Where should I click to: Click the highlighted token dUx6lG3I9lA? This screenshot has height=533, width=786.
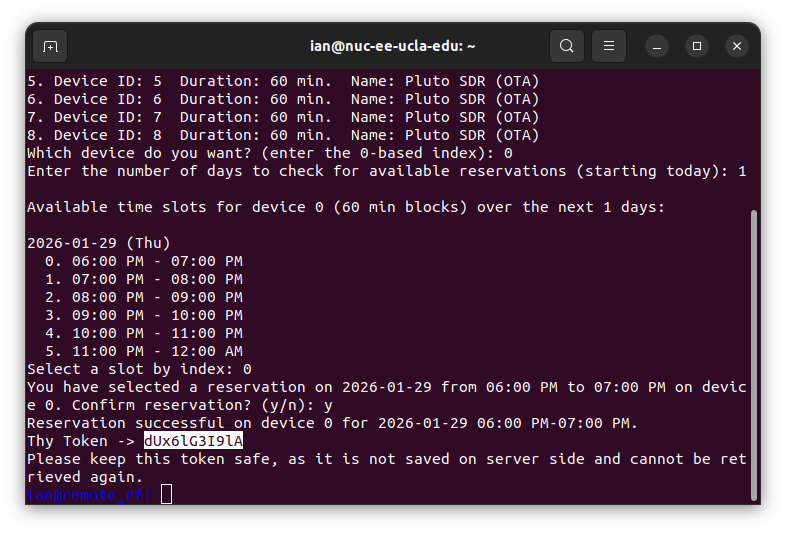pos(193,441)
